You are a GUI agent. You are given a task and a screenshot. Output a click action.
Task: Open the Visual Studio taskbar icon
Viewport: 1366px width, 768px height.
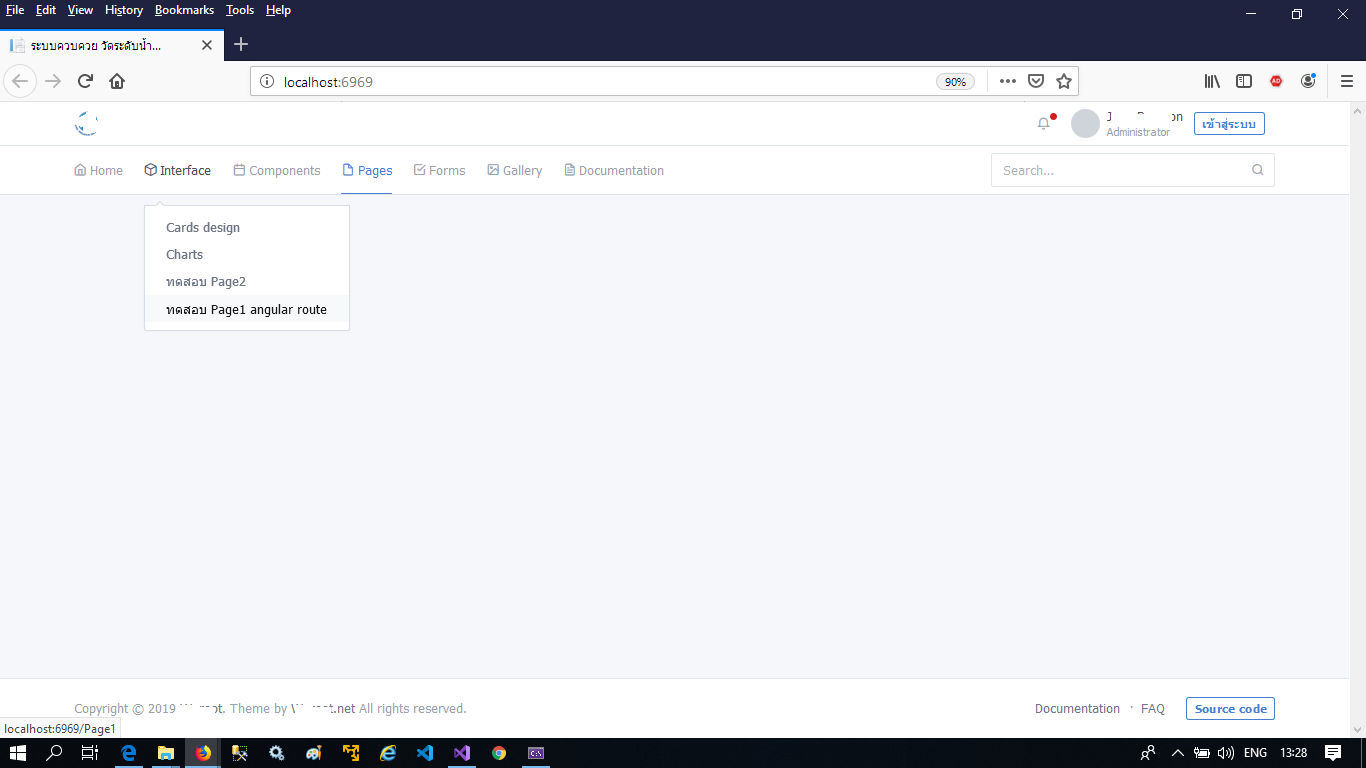pyautogui.click(x=462, y=753)
